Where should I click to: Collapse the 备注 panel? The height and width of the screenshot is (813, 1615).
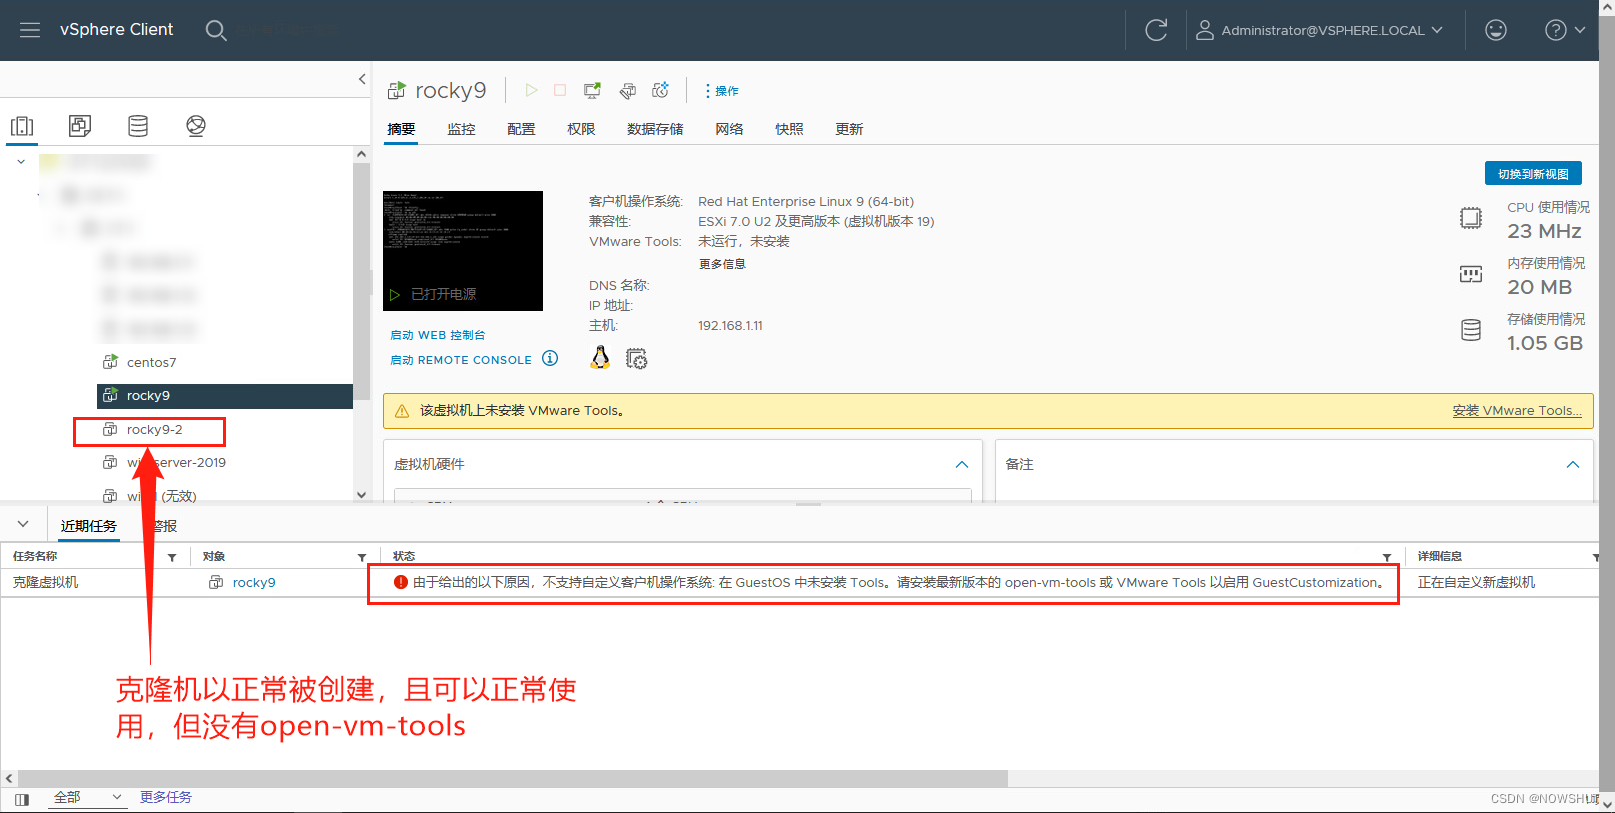(1573, 464)
